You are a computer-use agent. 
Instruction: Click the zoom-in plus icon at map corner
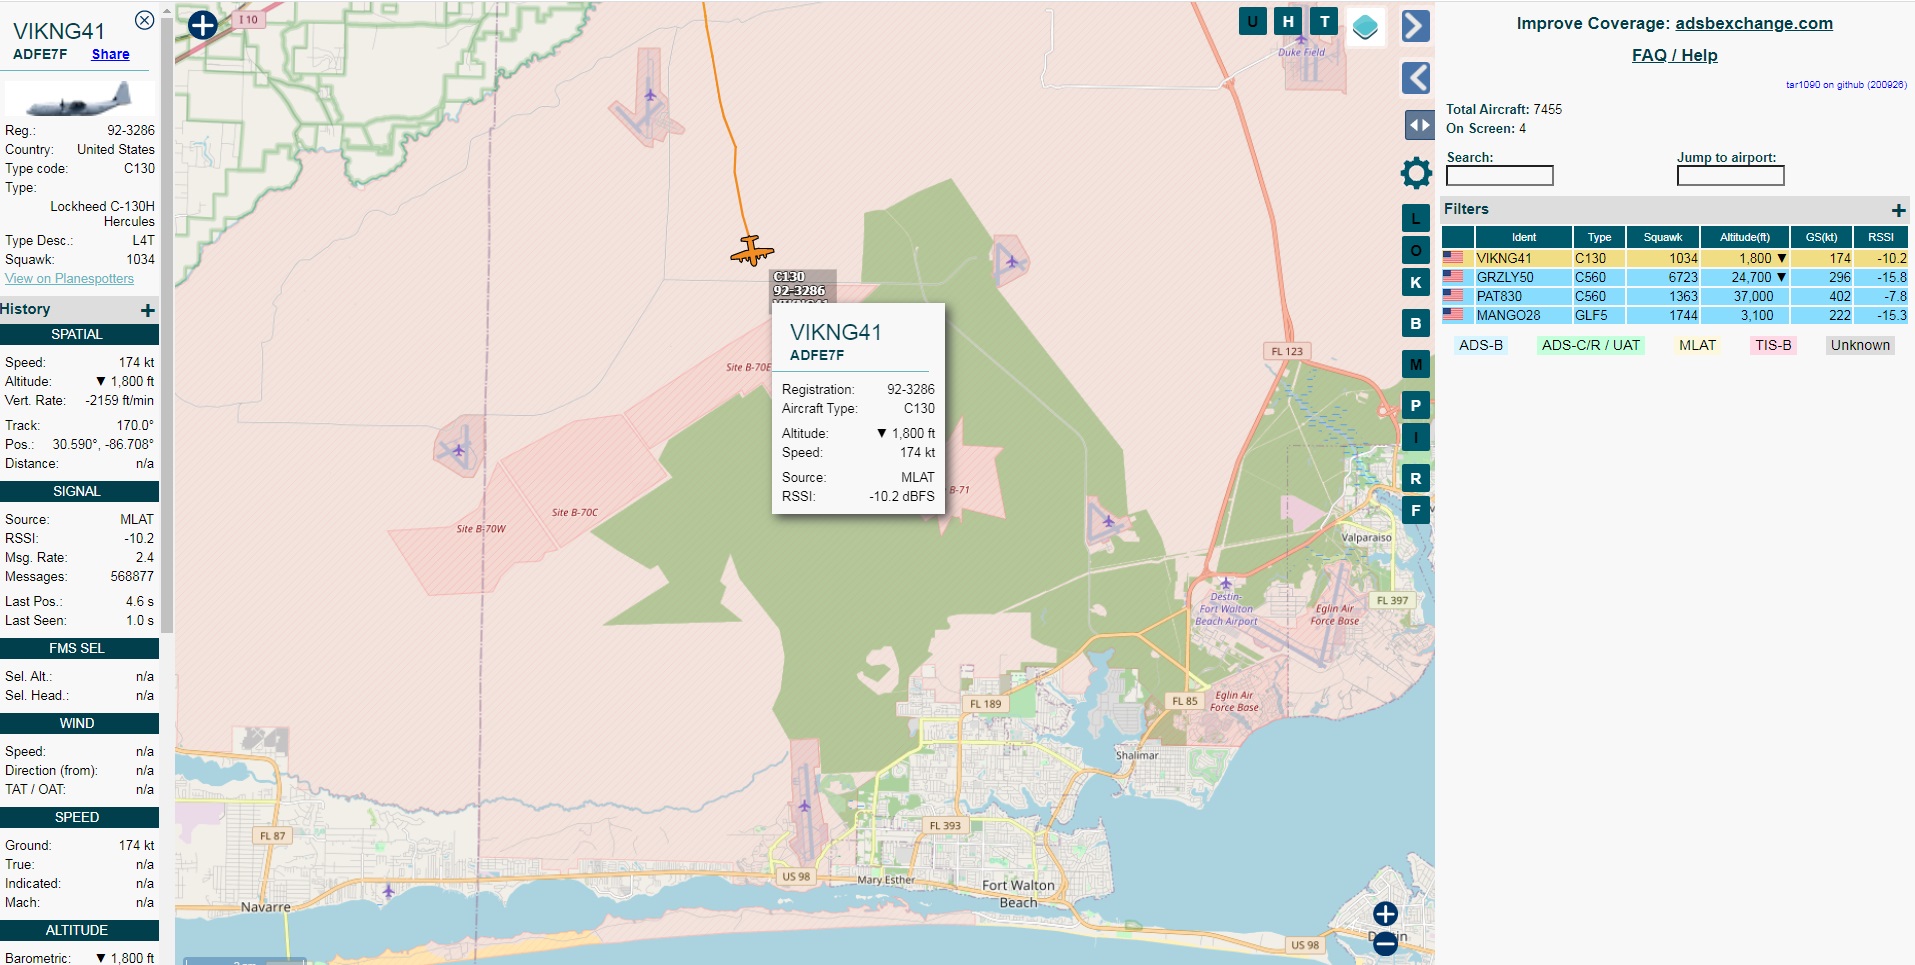tap(203, 25)
